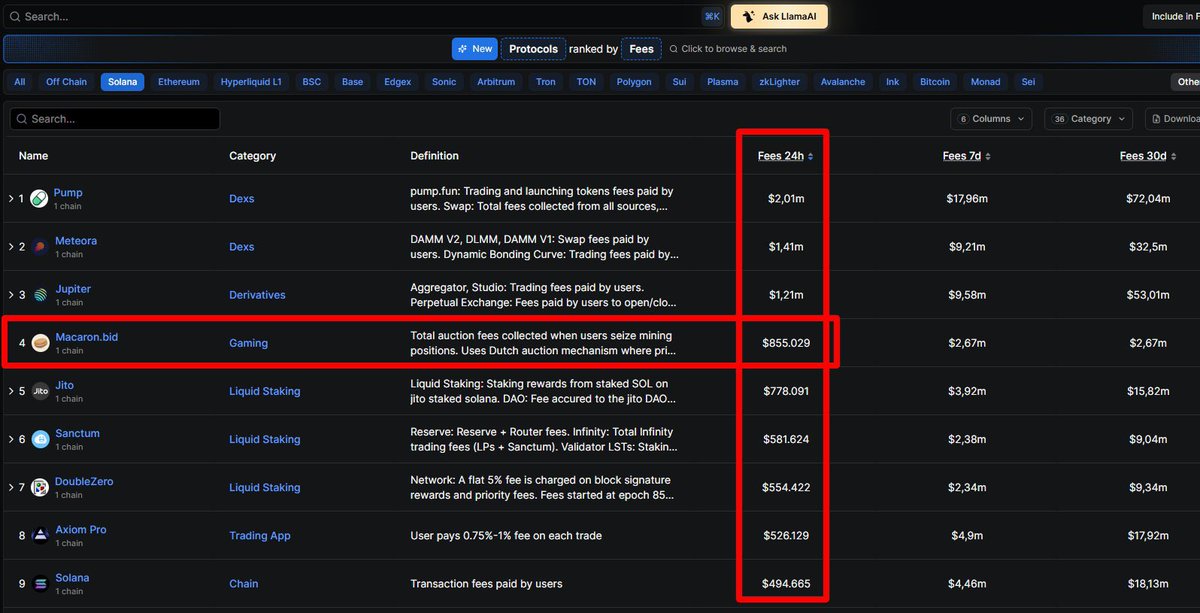Screen dimensions: 1200x613
Task: Click the top Search input field
Action: click(x=363, y=16)
